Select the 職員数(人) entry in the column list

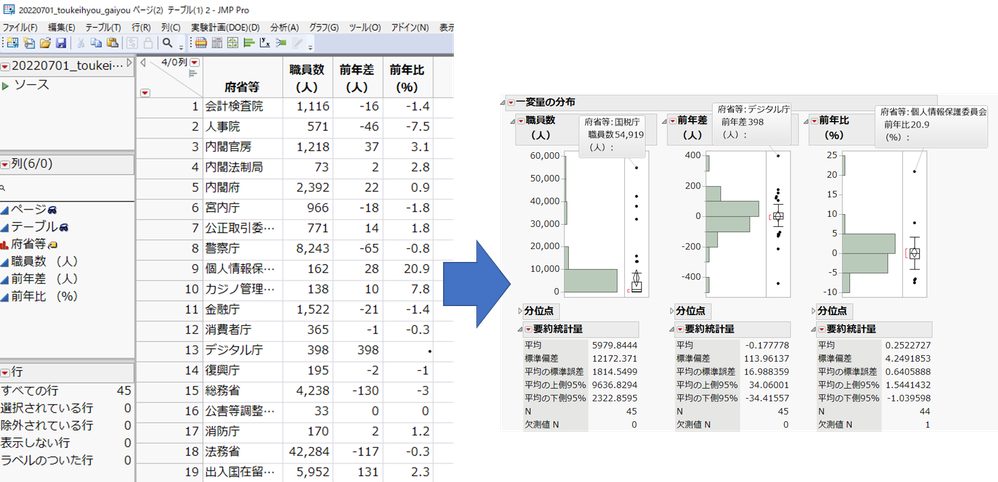(43, 261)
